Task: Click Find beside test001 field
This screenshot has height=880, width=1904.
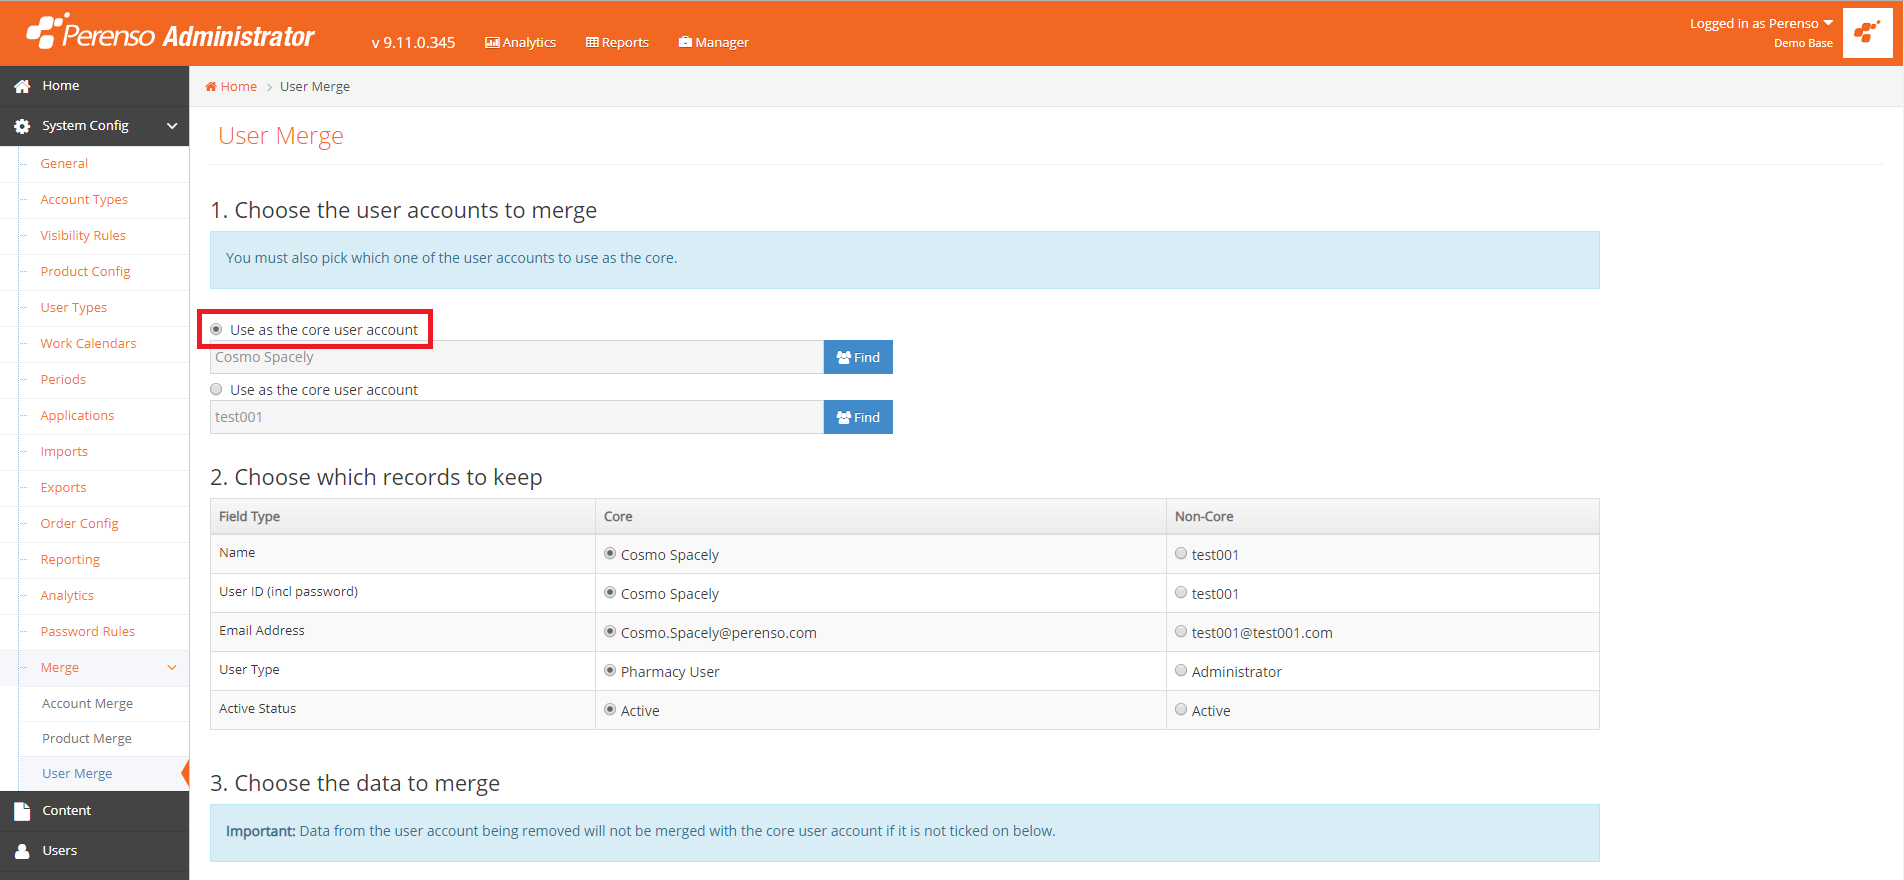Action: pyautogui.click(x=858, y=417)
